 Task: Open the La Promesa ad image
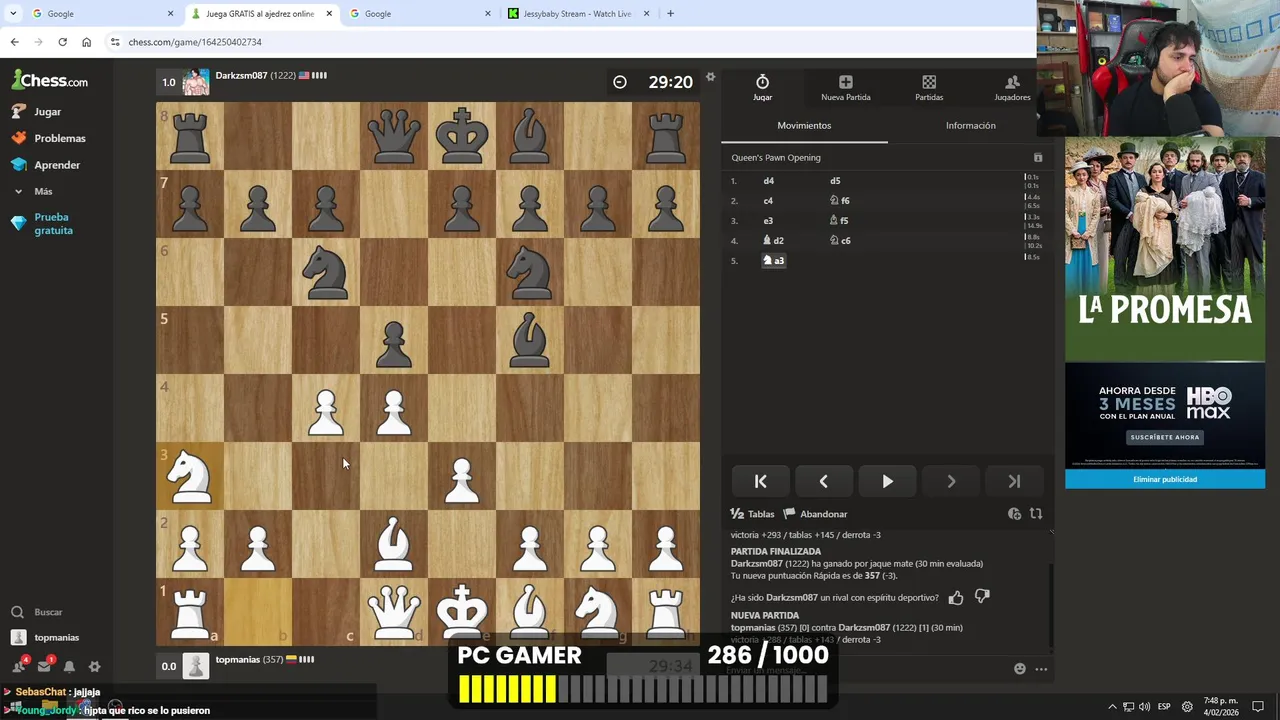pyautogui.click(x=1165, y=248)
